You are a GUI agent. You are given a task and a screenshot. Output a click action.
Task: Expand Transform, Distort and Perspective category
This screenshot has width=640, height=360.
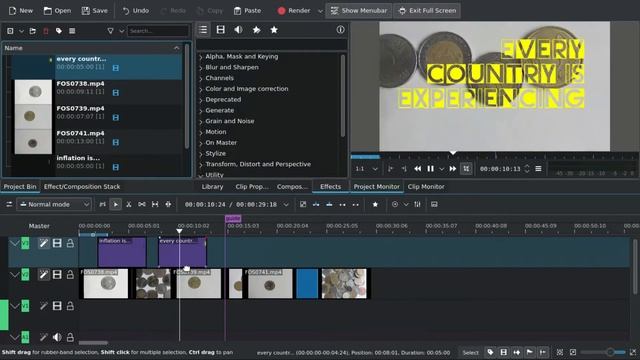pyautogui.click(x=200, y=165)
